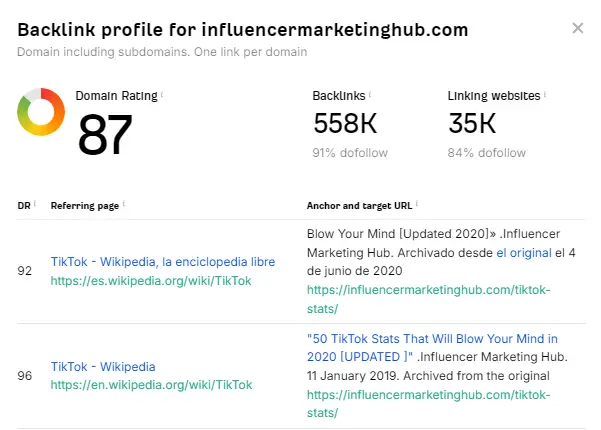601x430 pixels.
Task: Close the backlink profile panel
Action: [x=578, y=28]
